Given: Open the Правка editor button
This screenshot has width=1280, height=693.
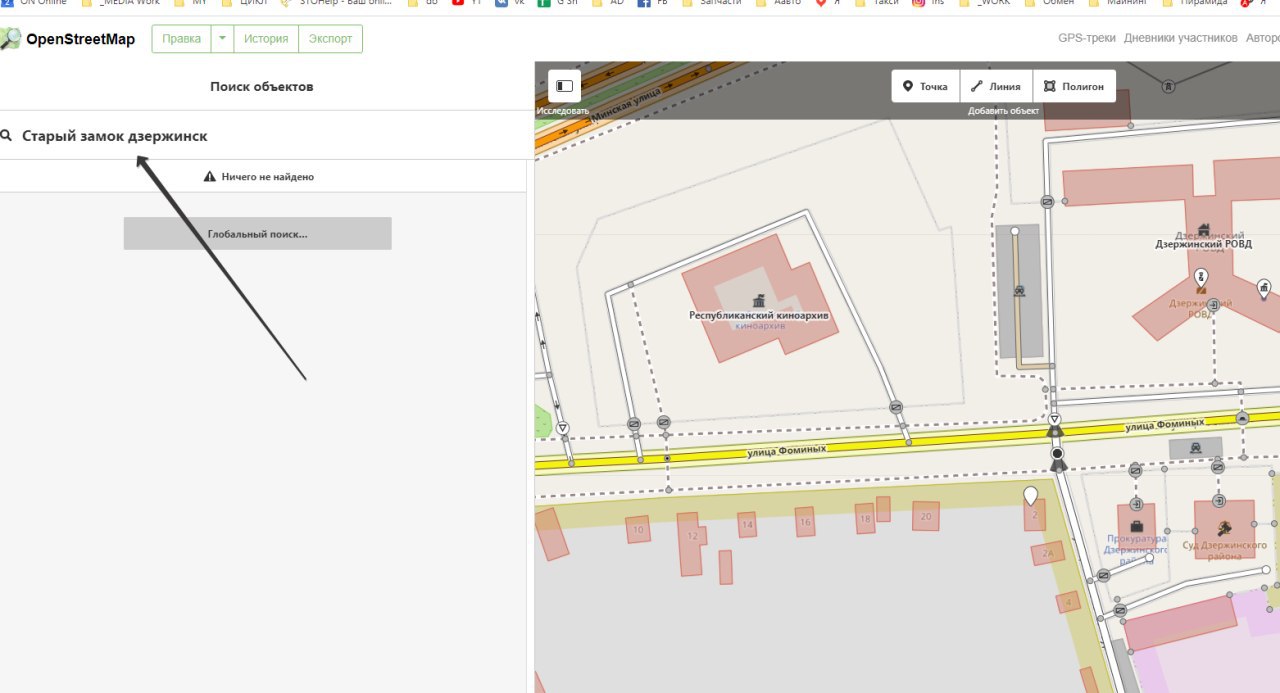Looking at the screenshot, I should [181, 39].
